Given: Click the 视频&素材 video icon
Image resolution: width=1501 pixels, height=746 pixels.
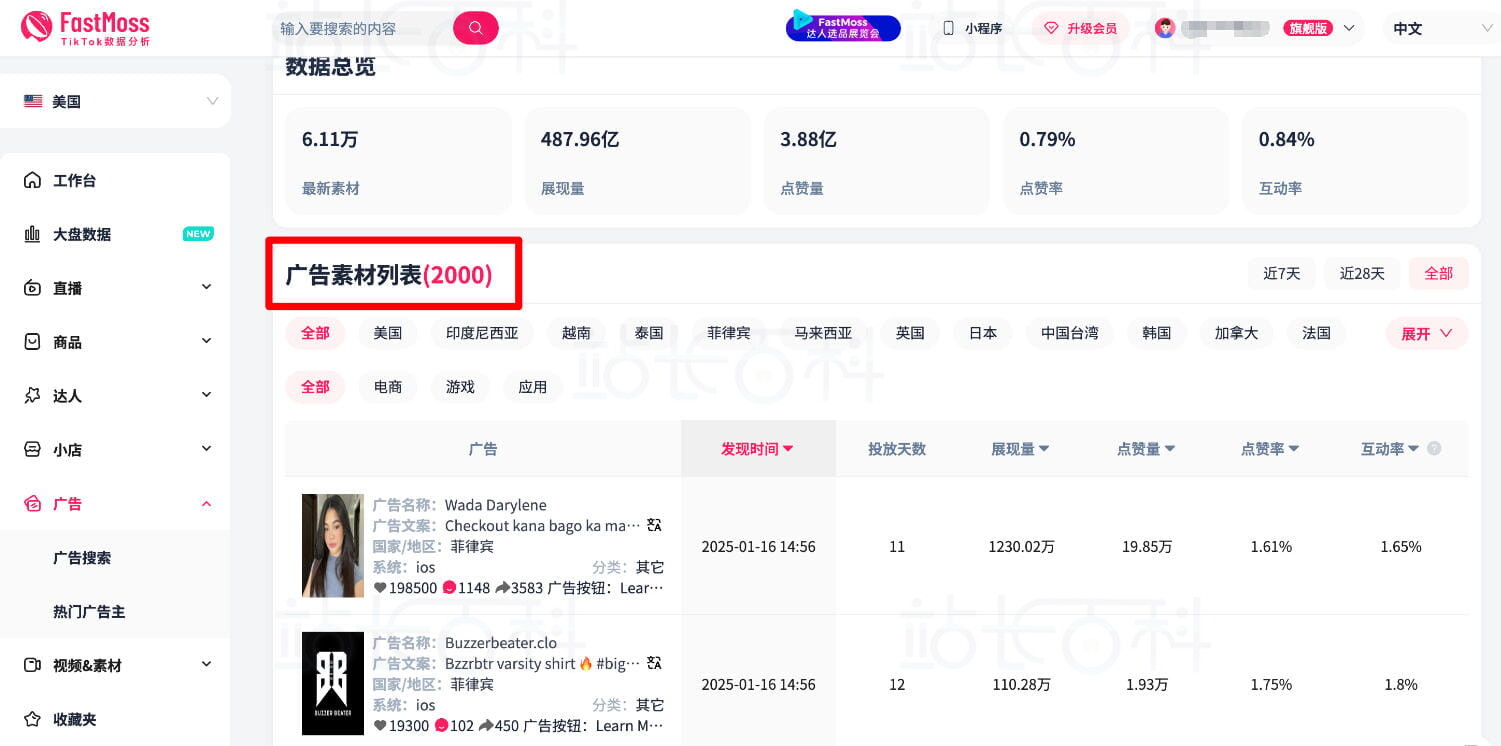Looking at the screenshot, I should click(x=33, y=665).
